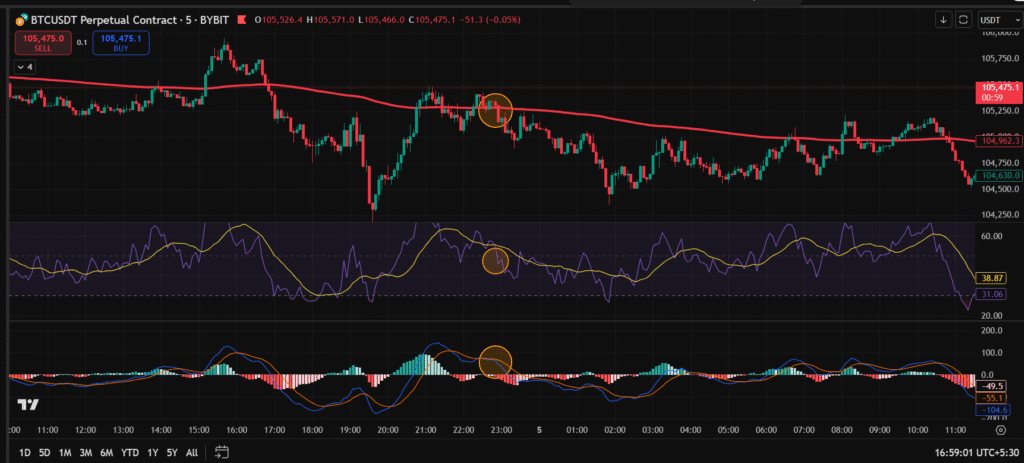This screenshot has height=463, width=1024.
Task: Click the high value H105,571.0 in the header
Action: (332, 20)
